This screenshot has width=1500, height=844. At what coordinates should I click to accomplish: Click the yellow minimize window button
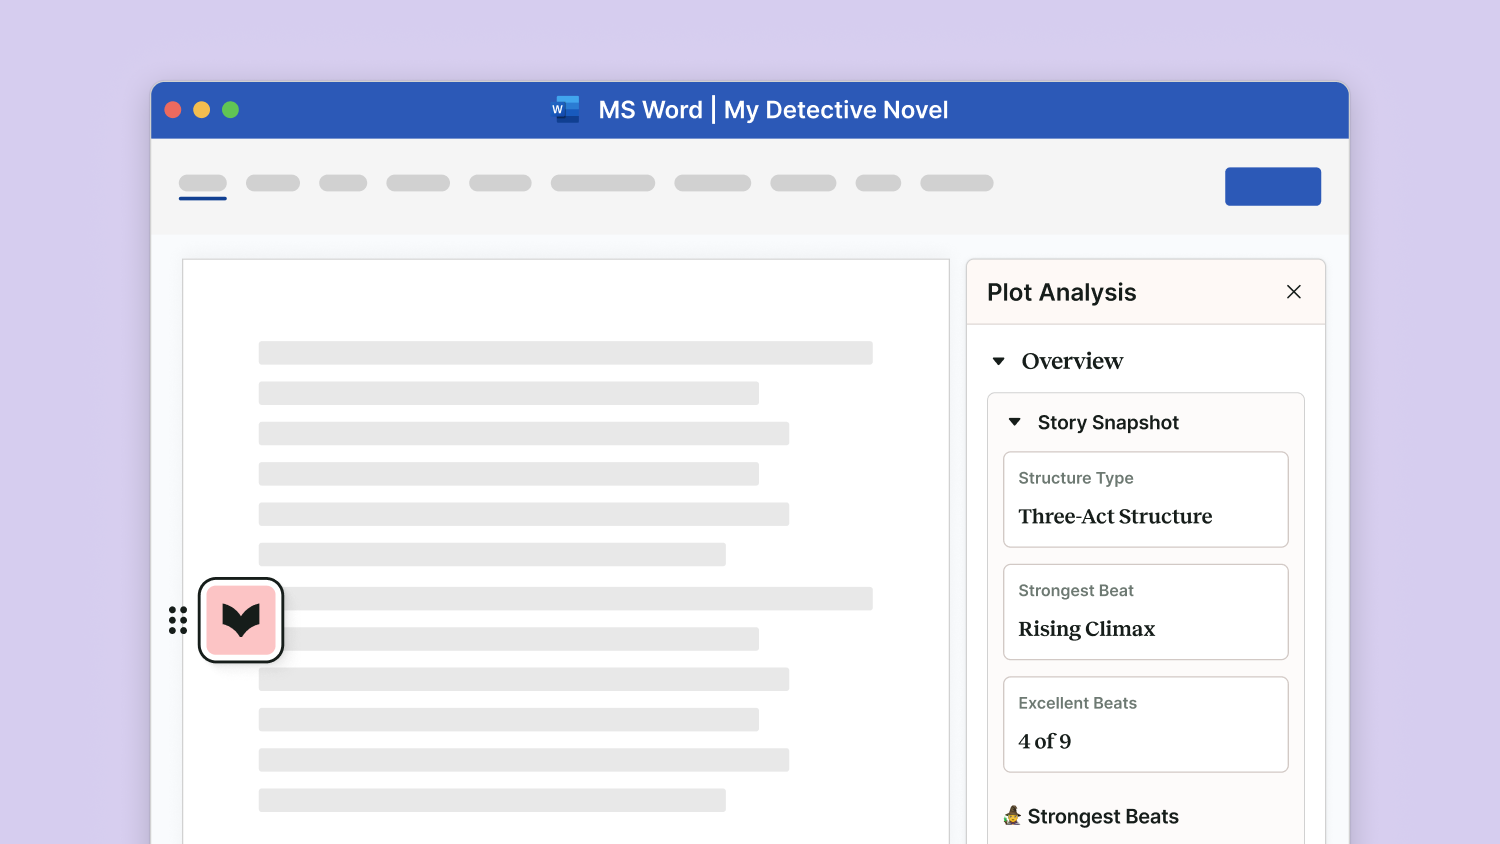(202, 110)
